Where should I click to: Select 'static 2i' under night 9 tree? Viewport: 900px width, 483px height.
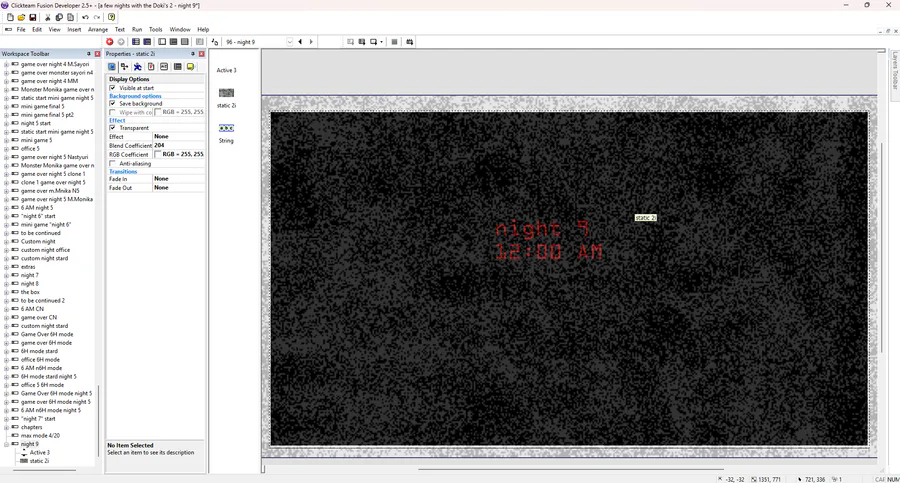pos(39,461)
